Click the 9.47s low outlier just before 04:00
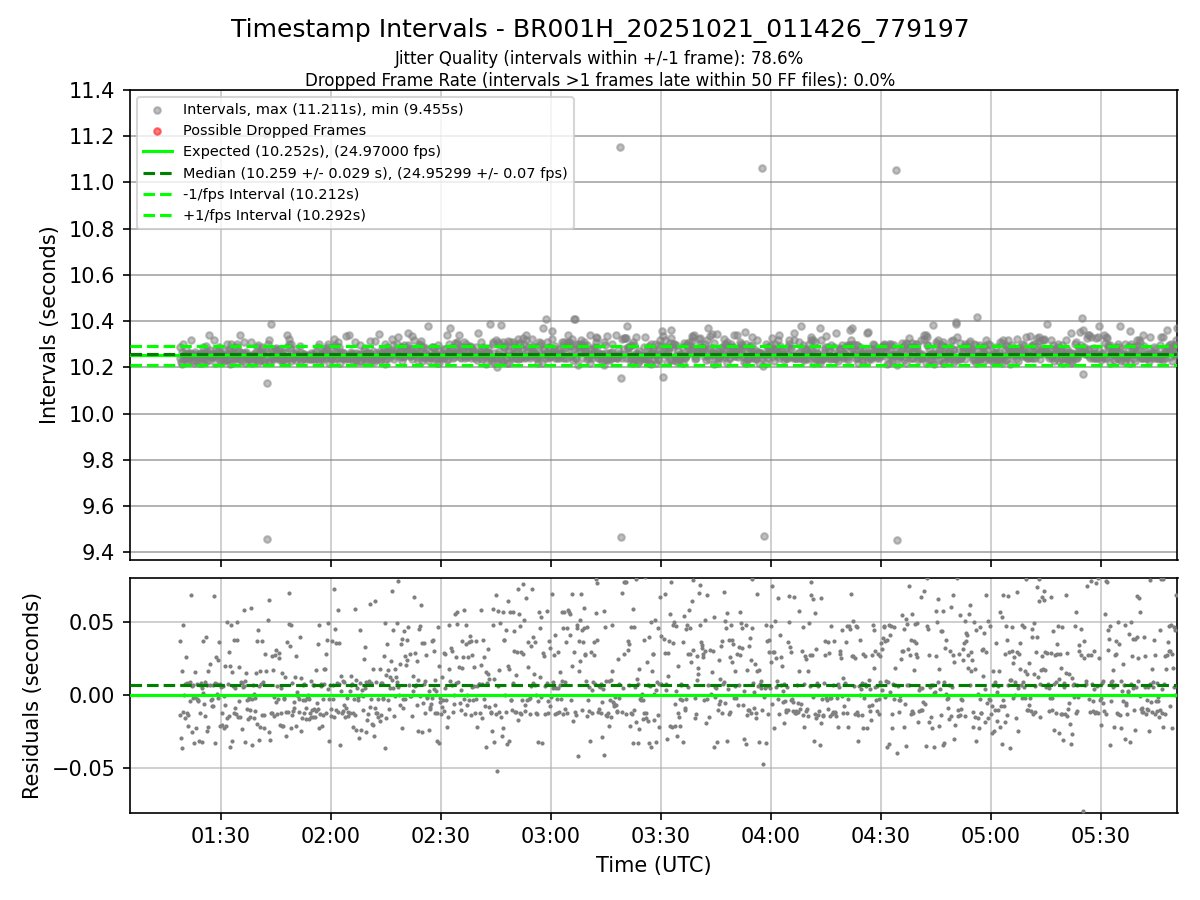 point(764,536)
